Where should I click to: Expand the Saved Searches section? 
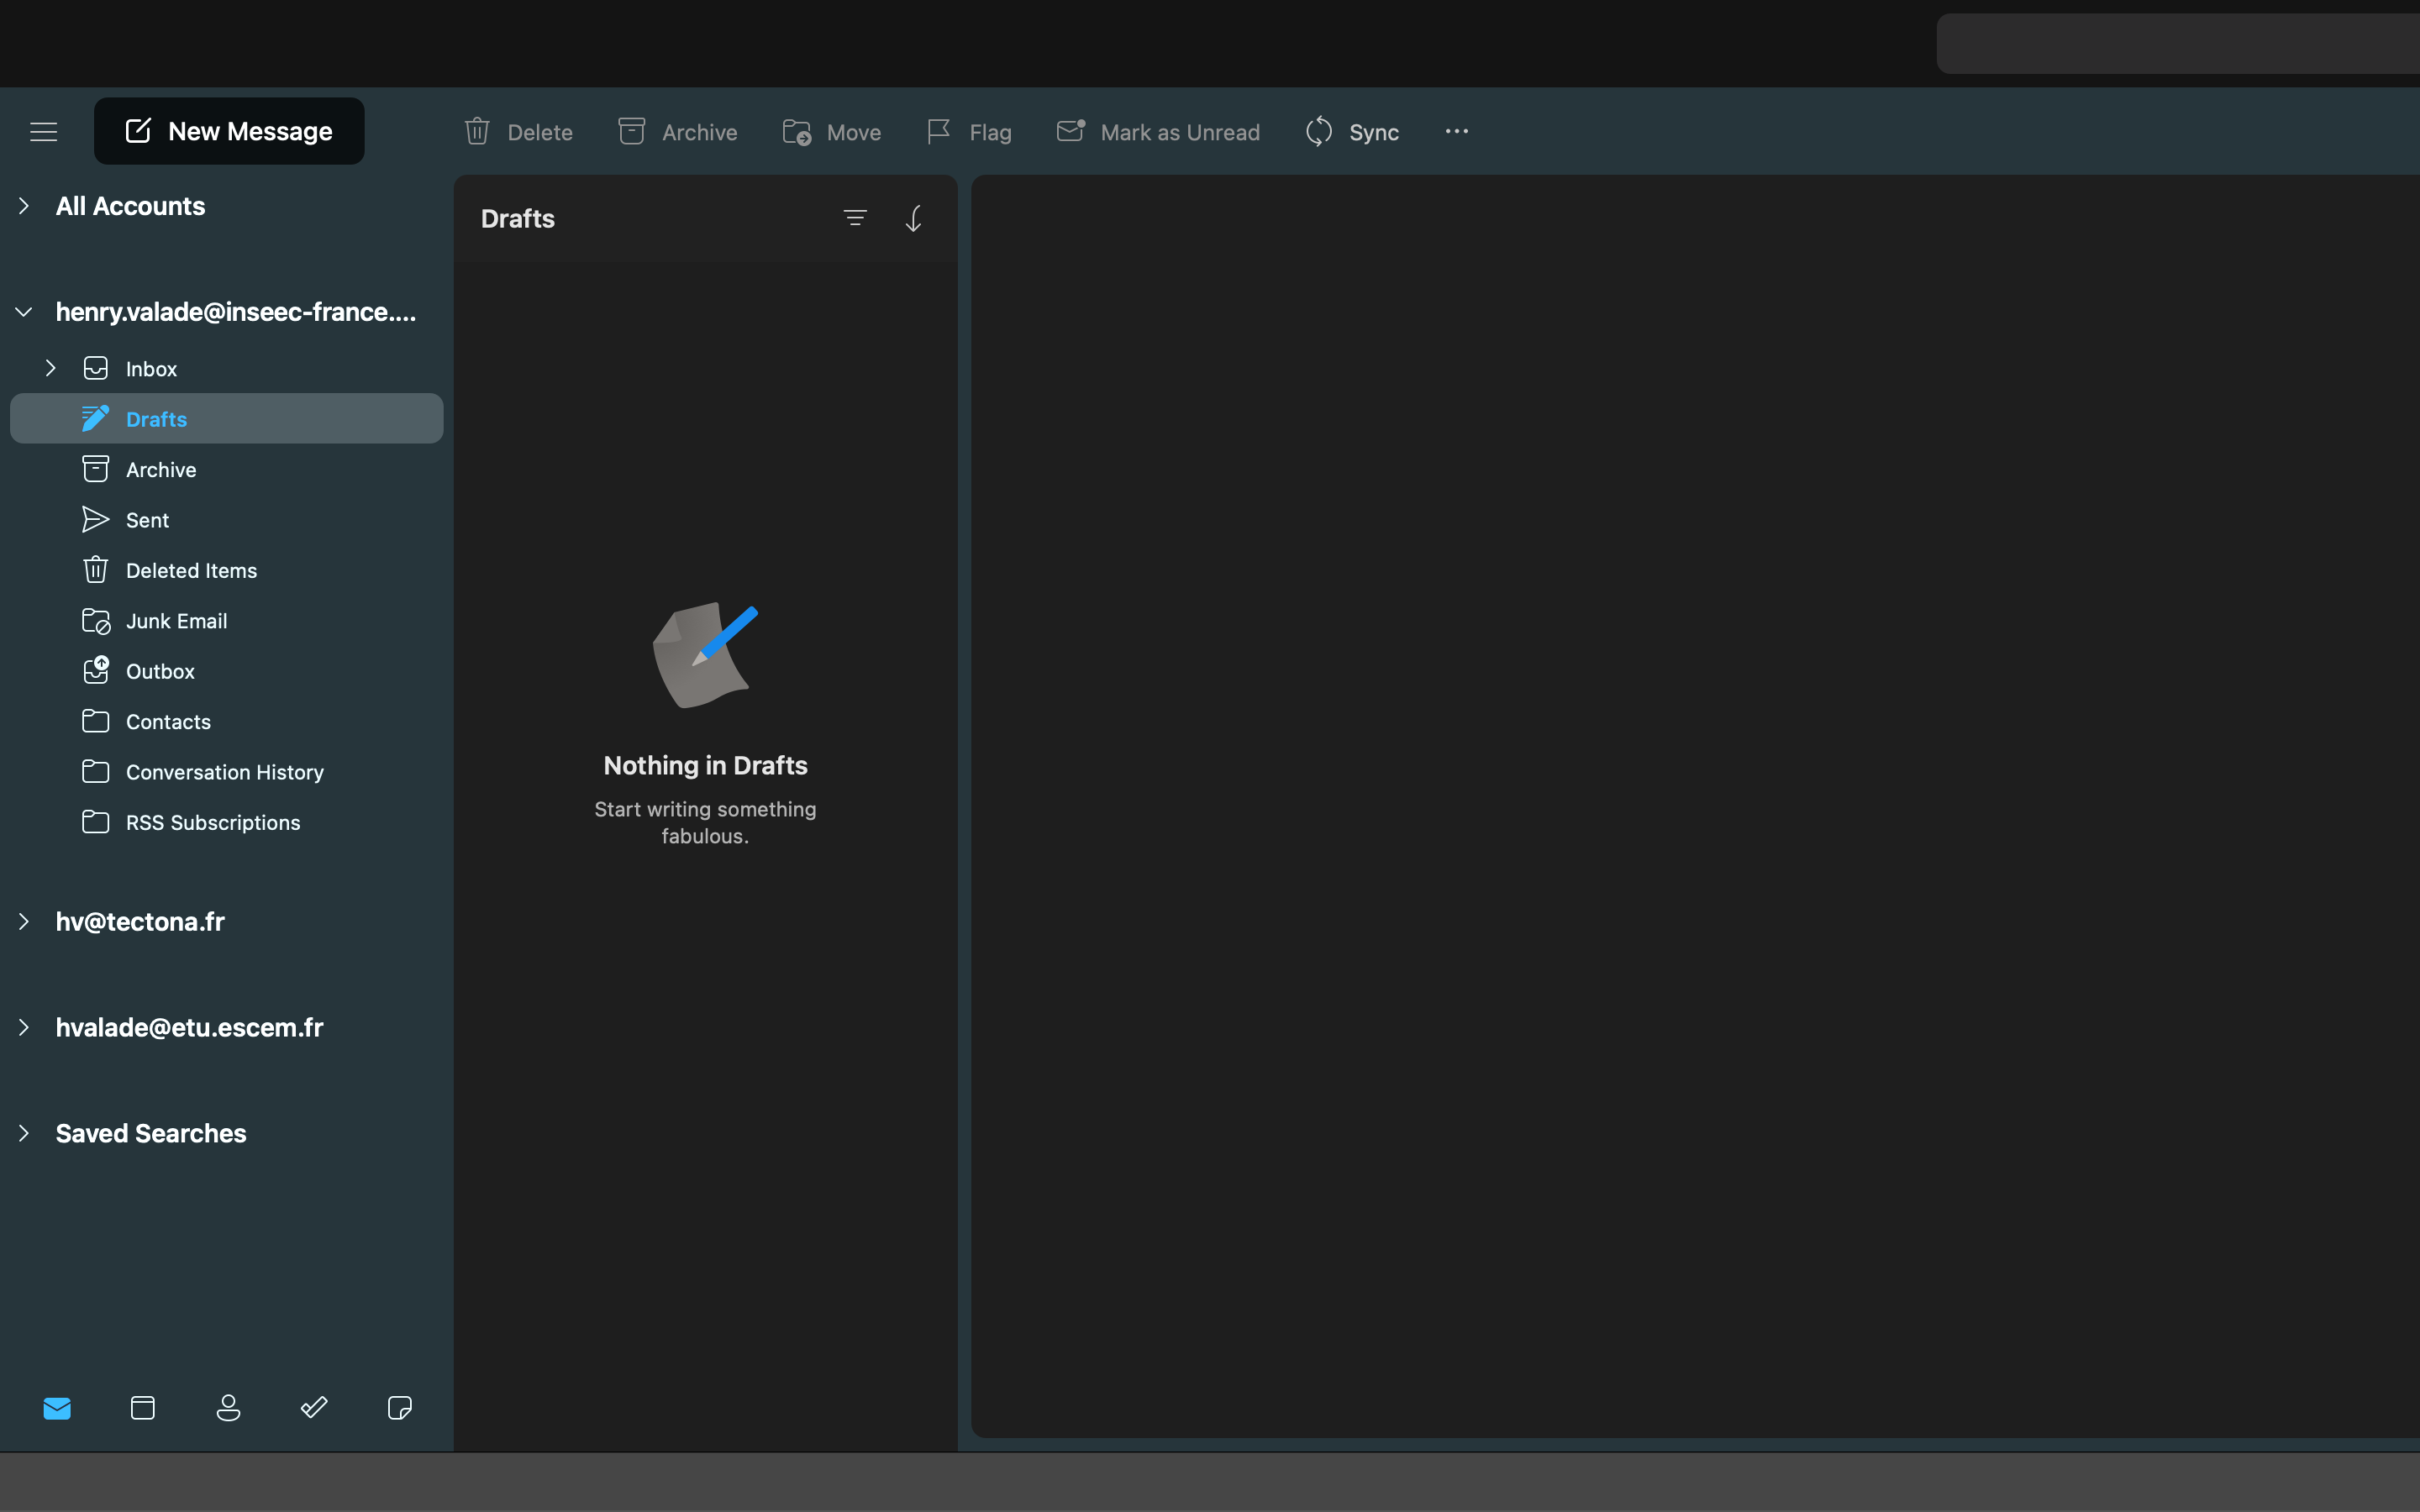(24, 1133)
